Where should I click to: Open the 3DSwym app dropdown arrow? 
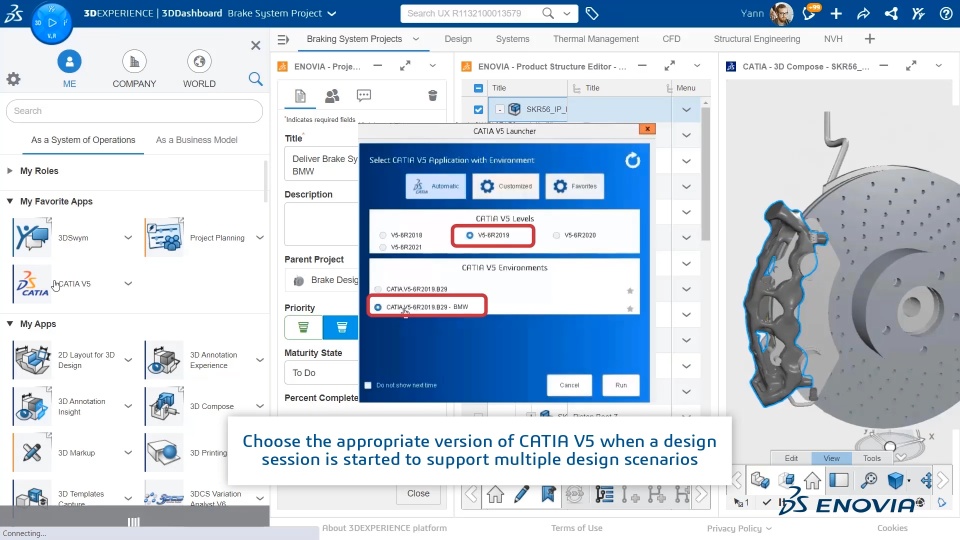128,238
